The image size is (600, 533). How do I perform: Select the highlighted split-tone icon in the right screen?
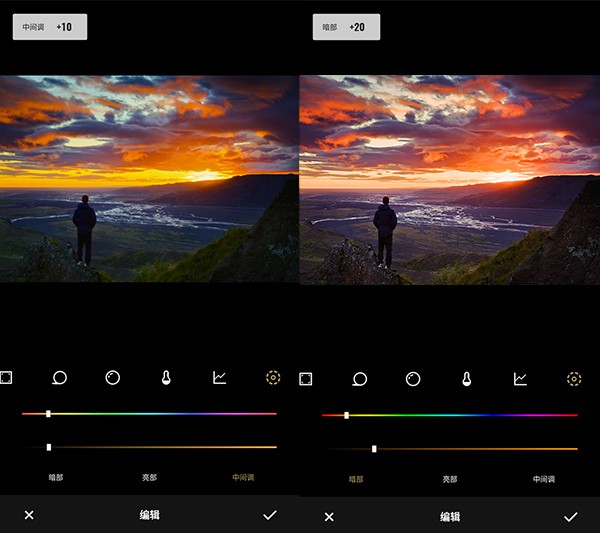click(x=574, y=379)
